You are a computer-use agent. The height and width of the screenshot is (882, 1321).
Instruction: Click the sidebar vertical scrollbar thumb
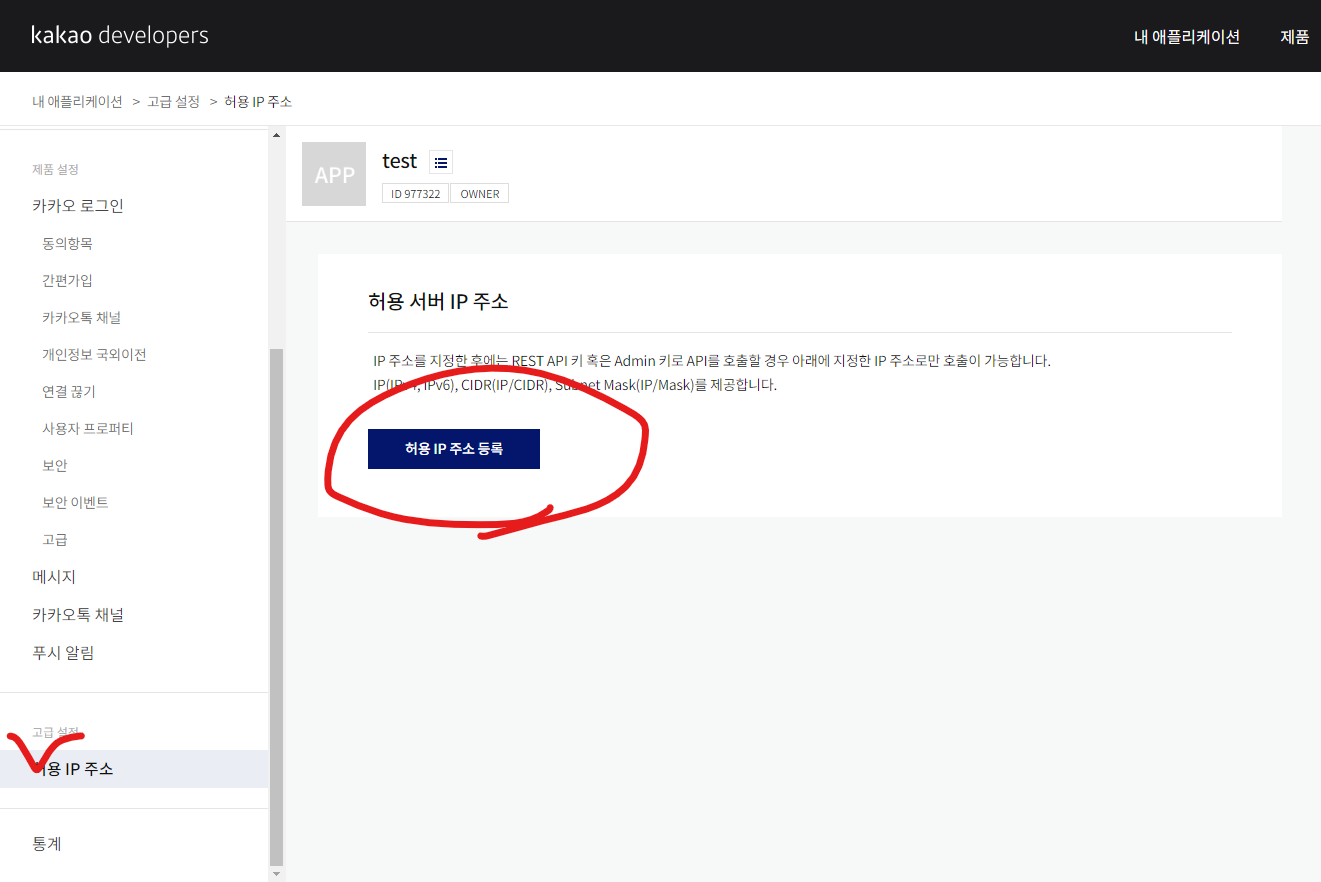point(277,607)
